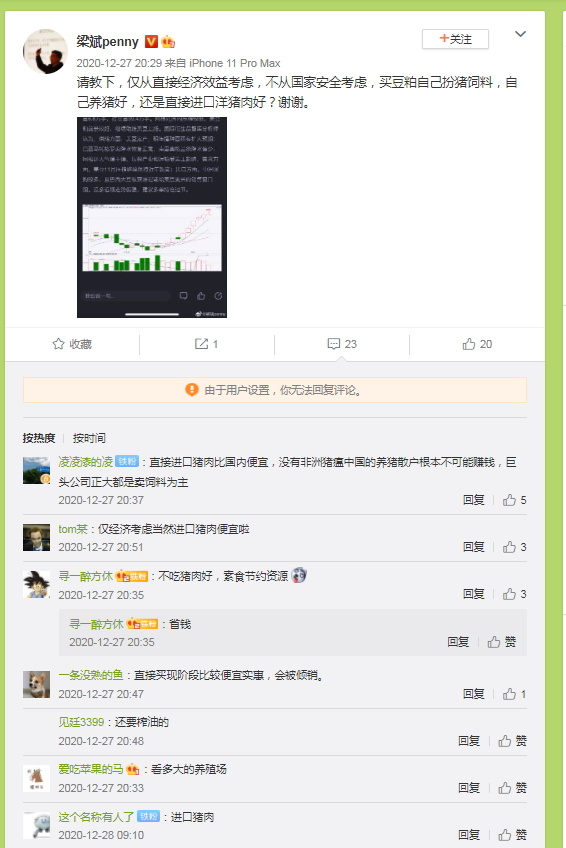Click 回复 on tom莱's comment
The height and width of the screenshot is (848, 566).
pos(474,547)
